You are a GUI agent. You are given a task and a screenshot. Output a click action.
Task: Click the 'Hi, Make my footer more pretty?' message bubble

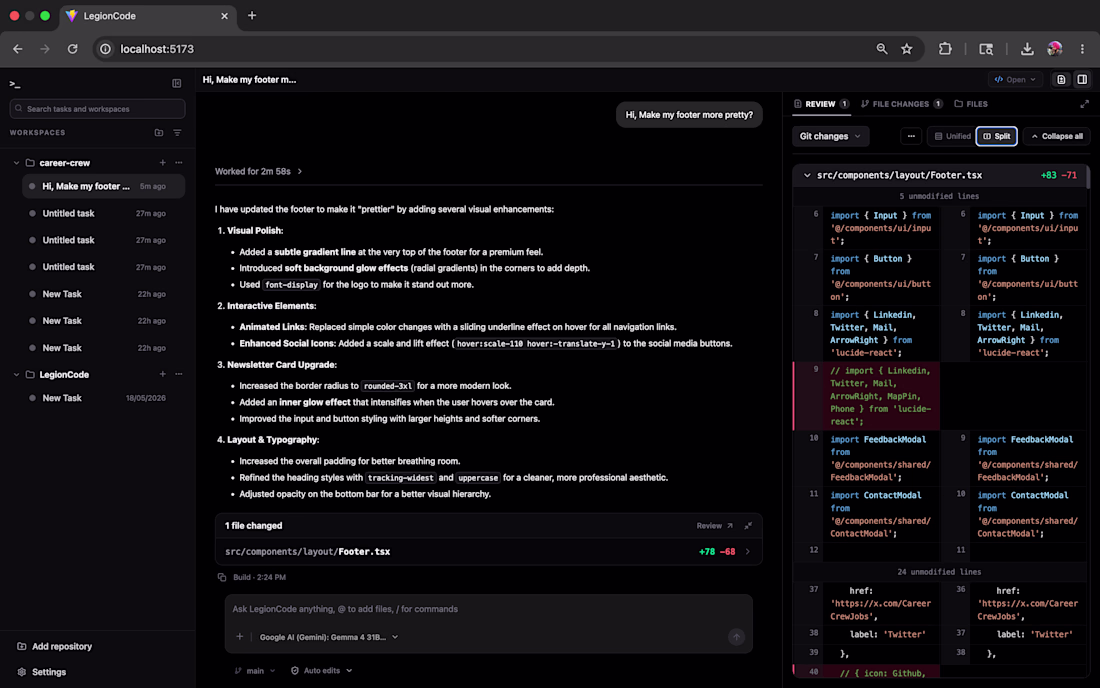(689, 115)
